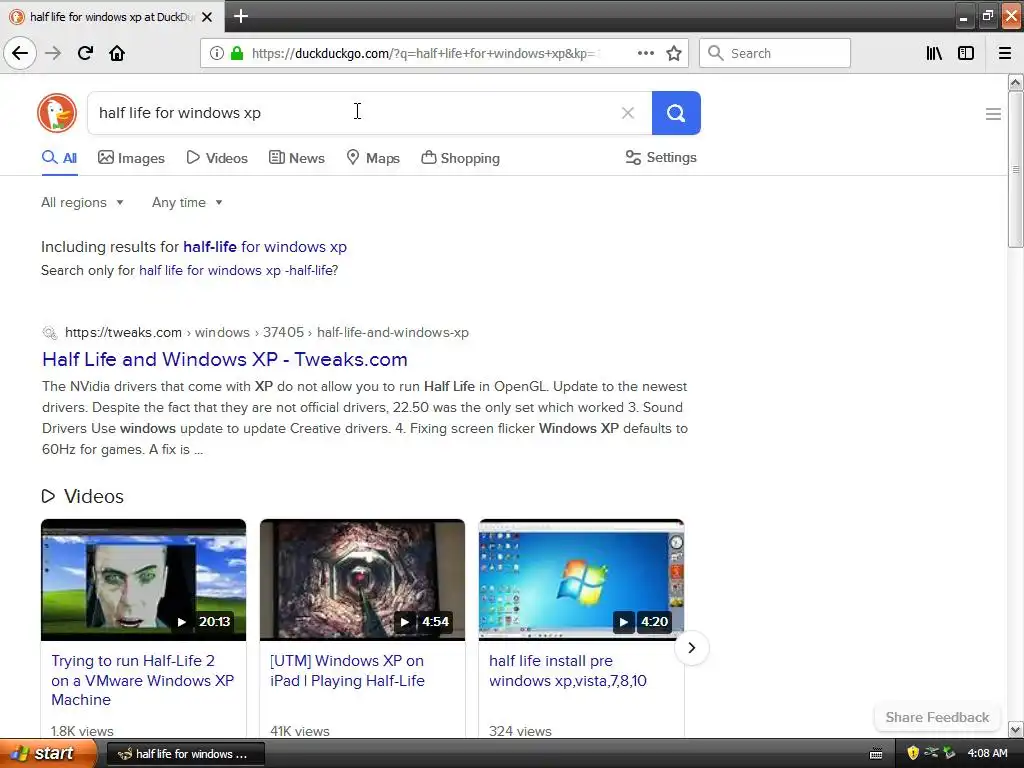Viewport: 1024px width, 768px height.
Task: Play the 4:54 video thumbnail
Action: coord(362,580)
